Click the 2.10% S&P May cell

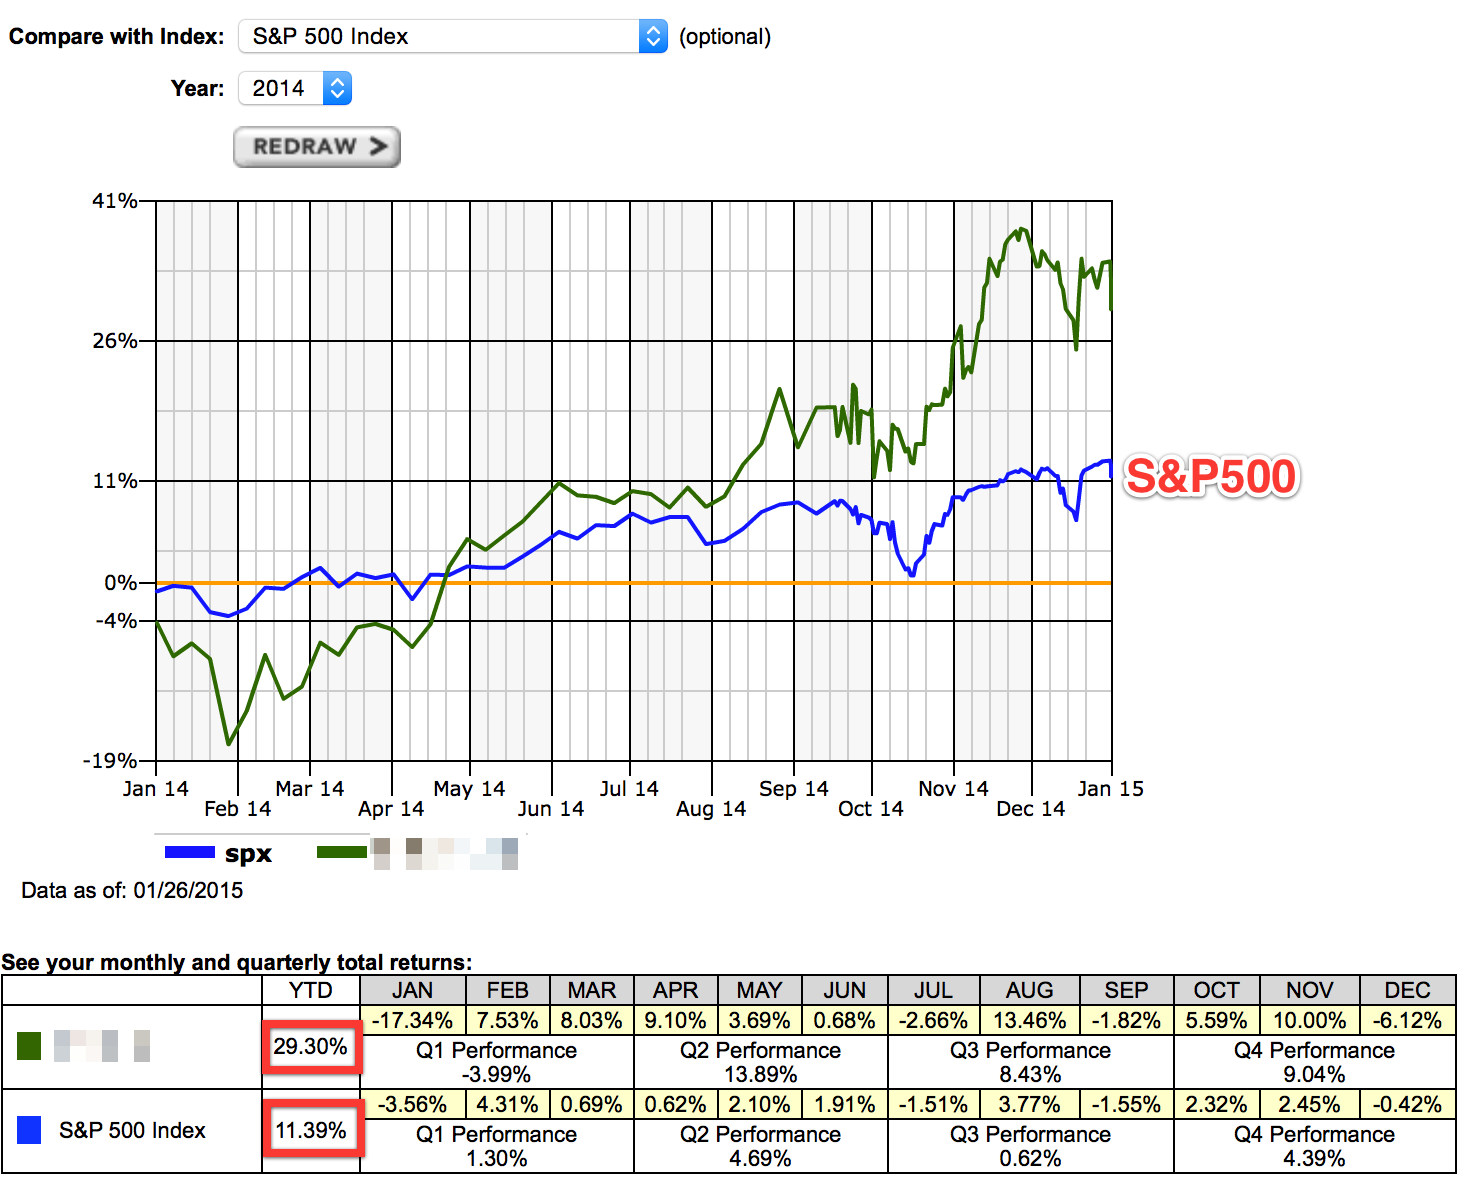click(760, 1105)
